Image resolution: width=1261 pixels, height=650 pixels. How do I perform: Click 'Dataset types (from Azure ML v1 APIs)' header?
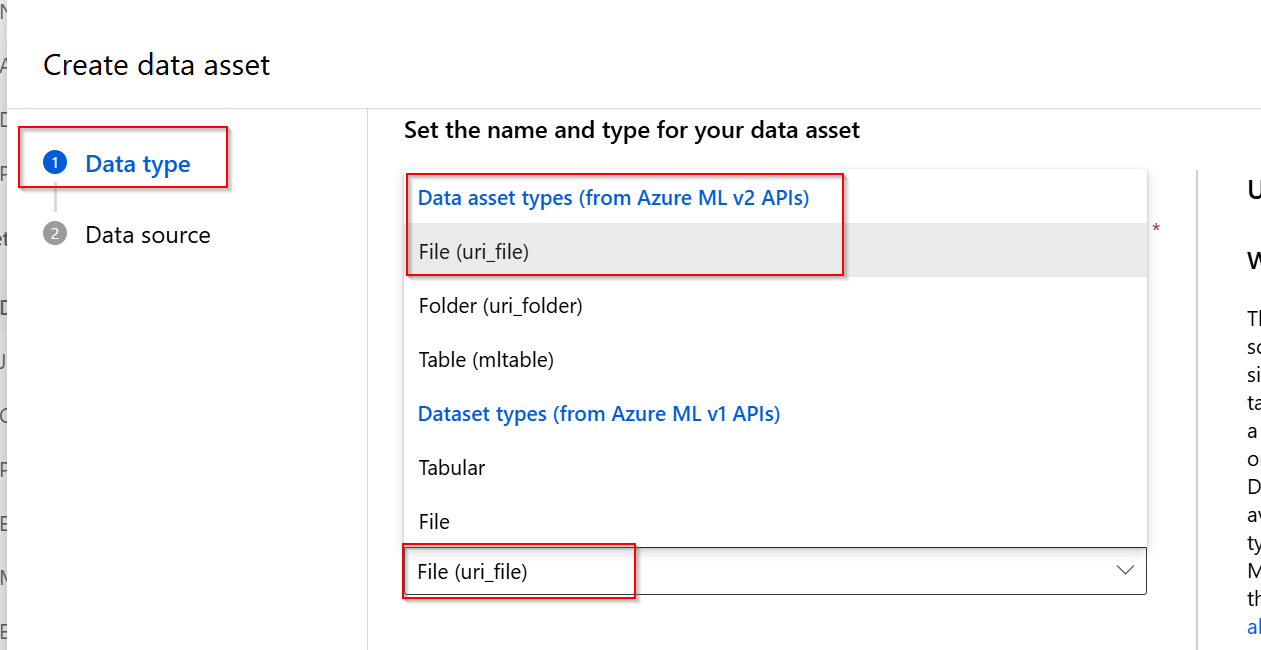[599, 413]
